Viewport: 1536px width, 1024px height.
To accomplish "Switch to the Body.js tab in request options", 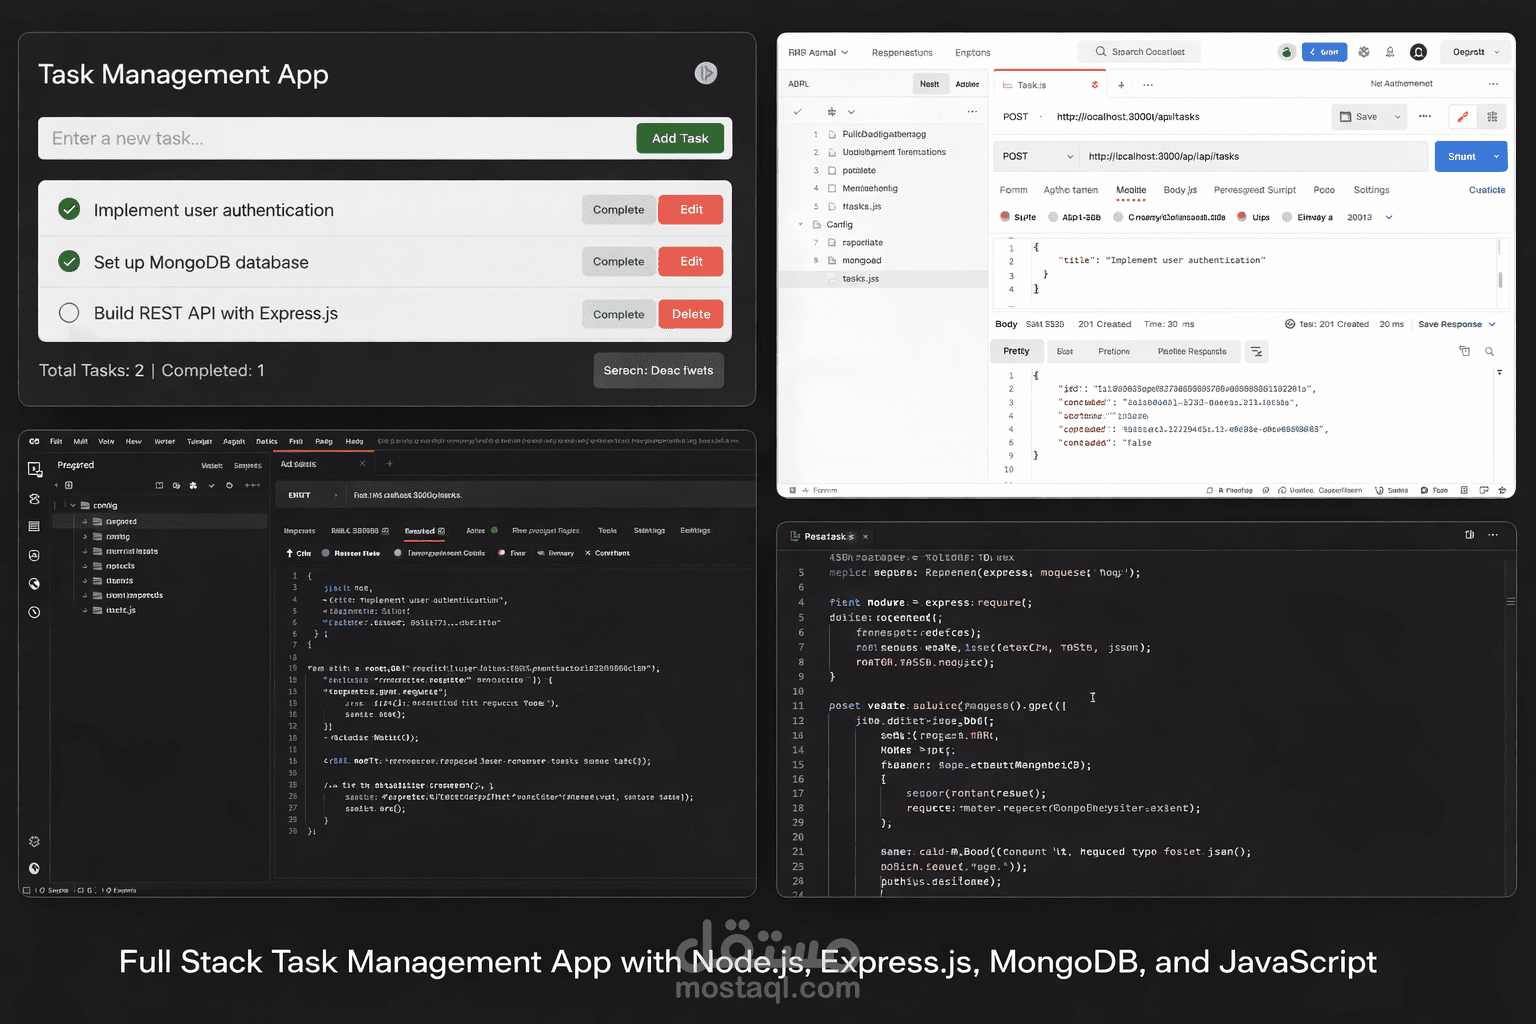I will (x=1180, y=190).
